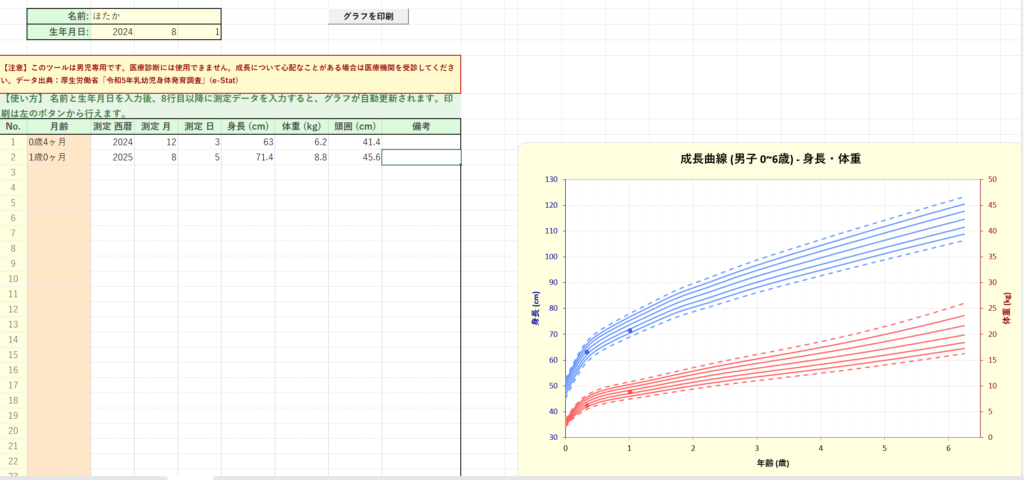Click the グラフを印刷 button
Image resolution: width=1024 pixels, height=480 pixels.
(x=368, y=17)
